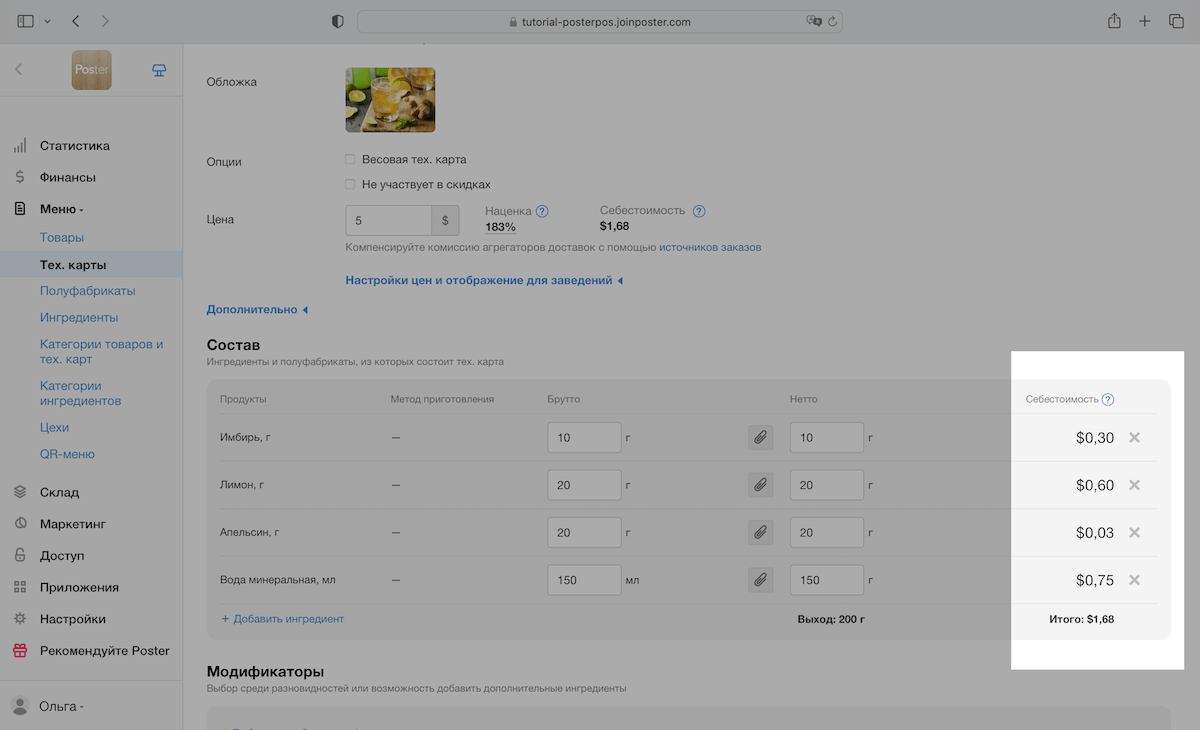Click the help icon beside the Себестоимость column header
This screenshot has width=1200, height=730.
pos(1108,399)
